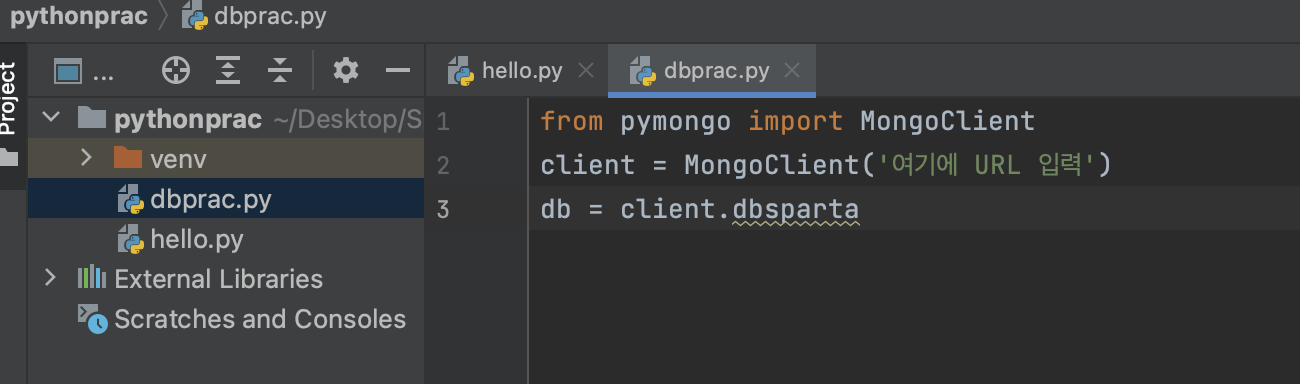
Task: Click pythonprac in the breadcrumb bar
Action: [x=78, y=17]
